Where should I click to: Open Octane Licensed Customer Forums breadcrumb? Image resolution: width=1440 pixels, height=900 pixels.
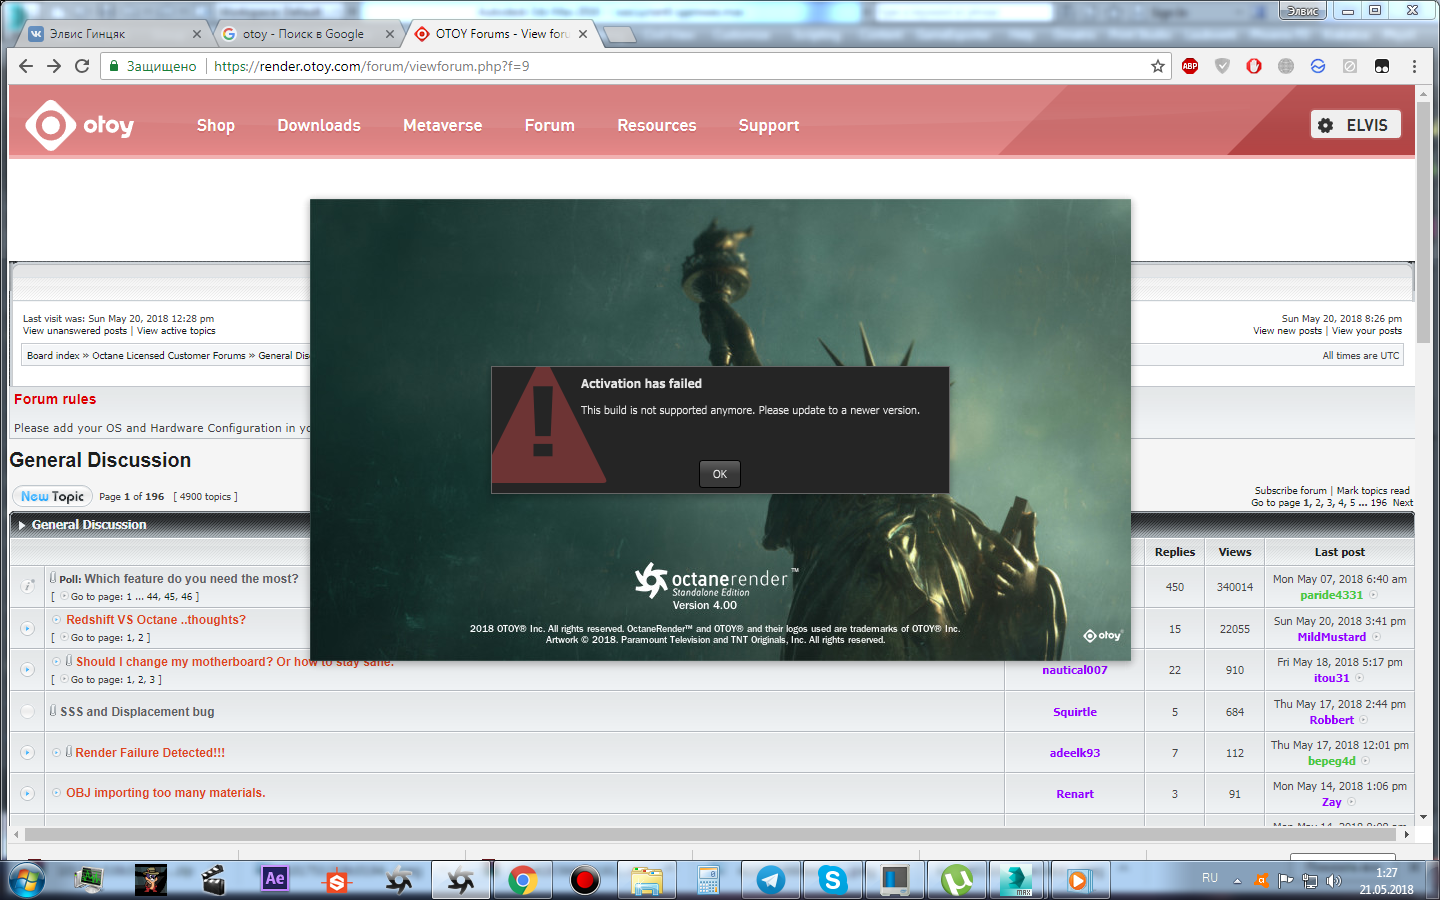[x=169, y=356]
